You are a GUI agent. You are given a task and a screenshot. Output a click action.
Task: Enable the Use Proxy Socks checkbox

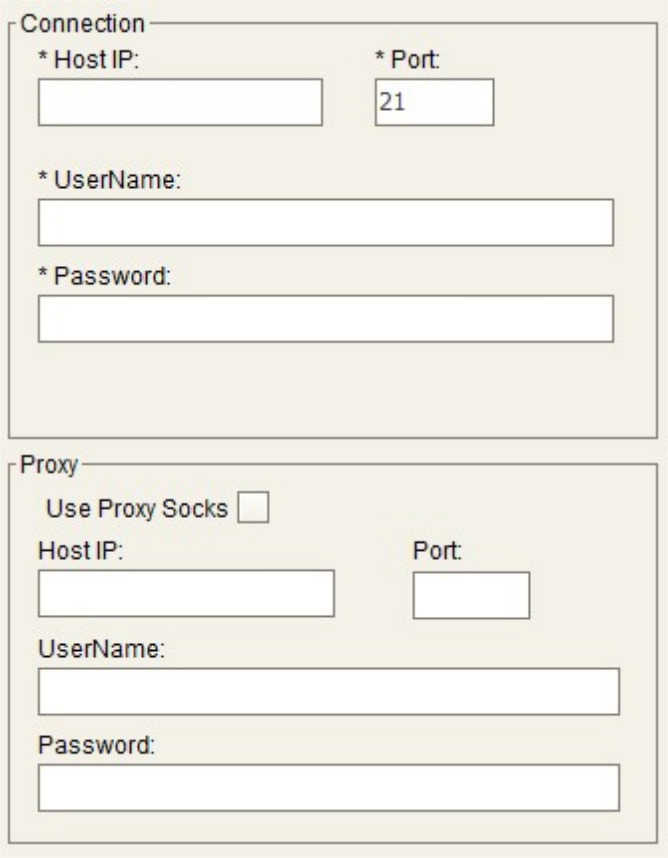(x=253, y=509)
